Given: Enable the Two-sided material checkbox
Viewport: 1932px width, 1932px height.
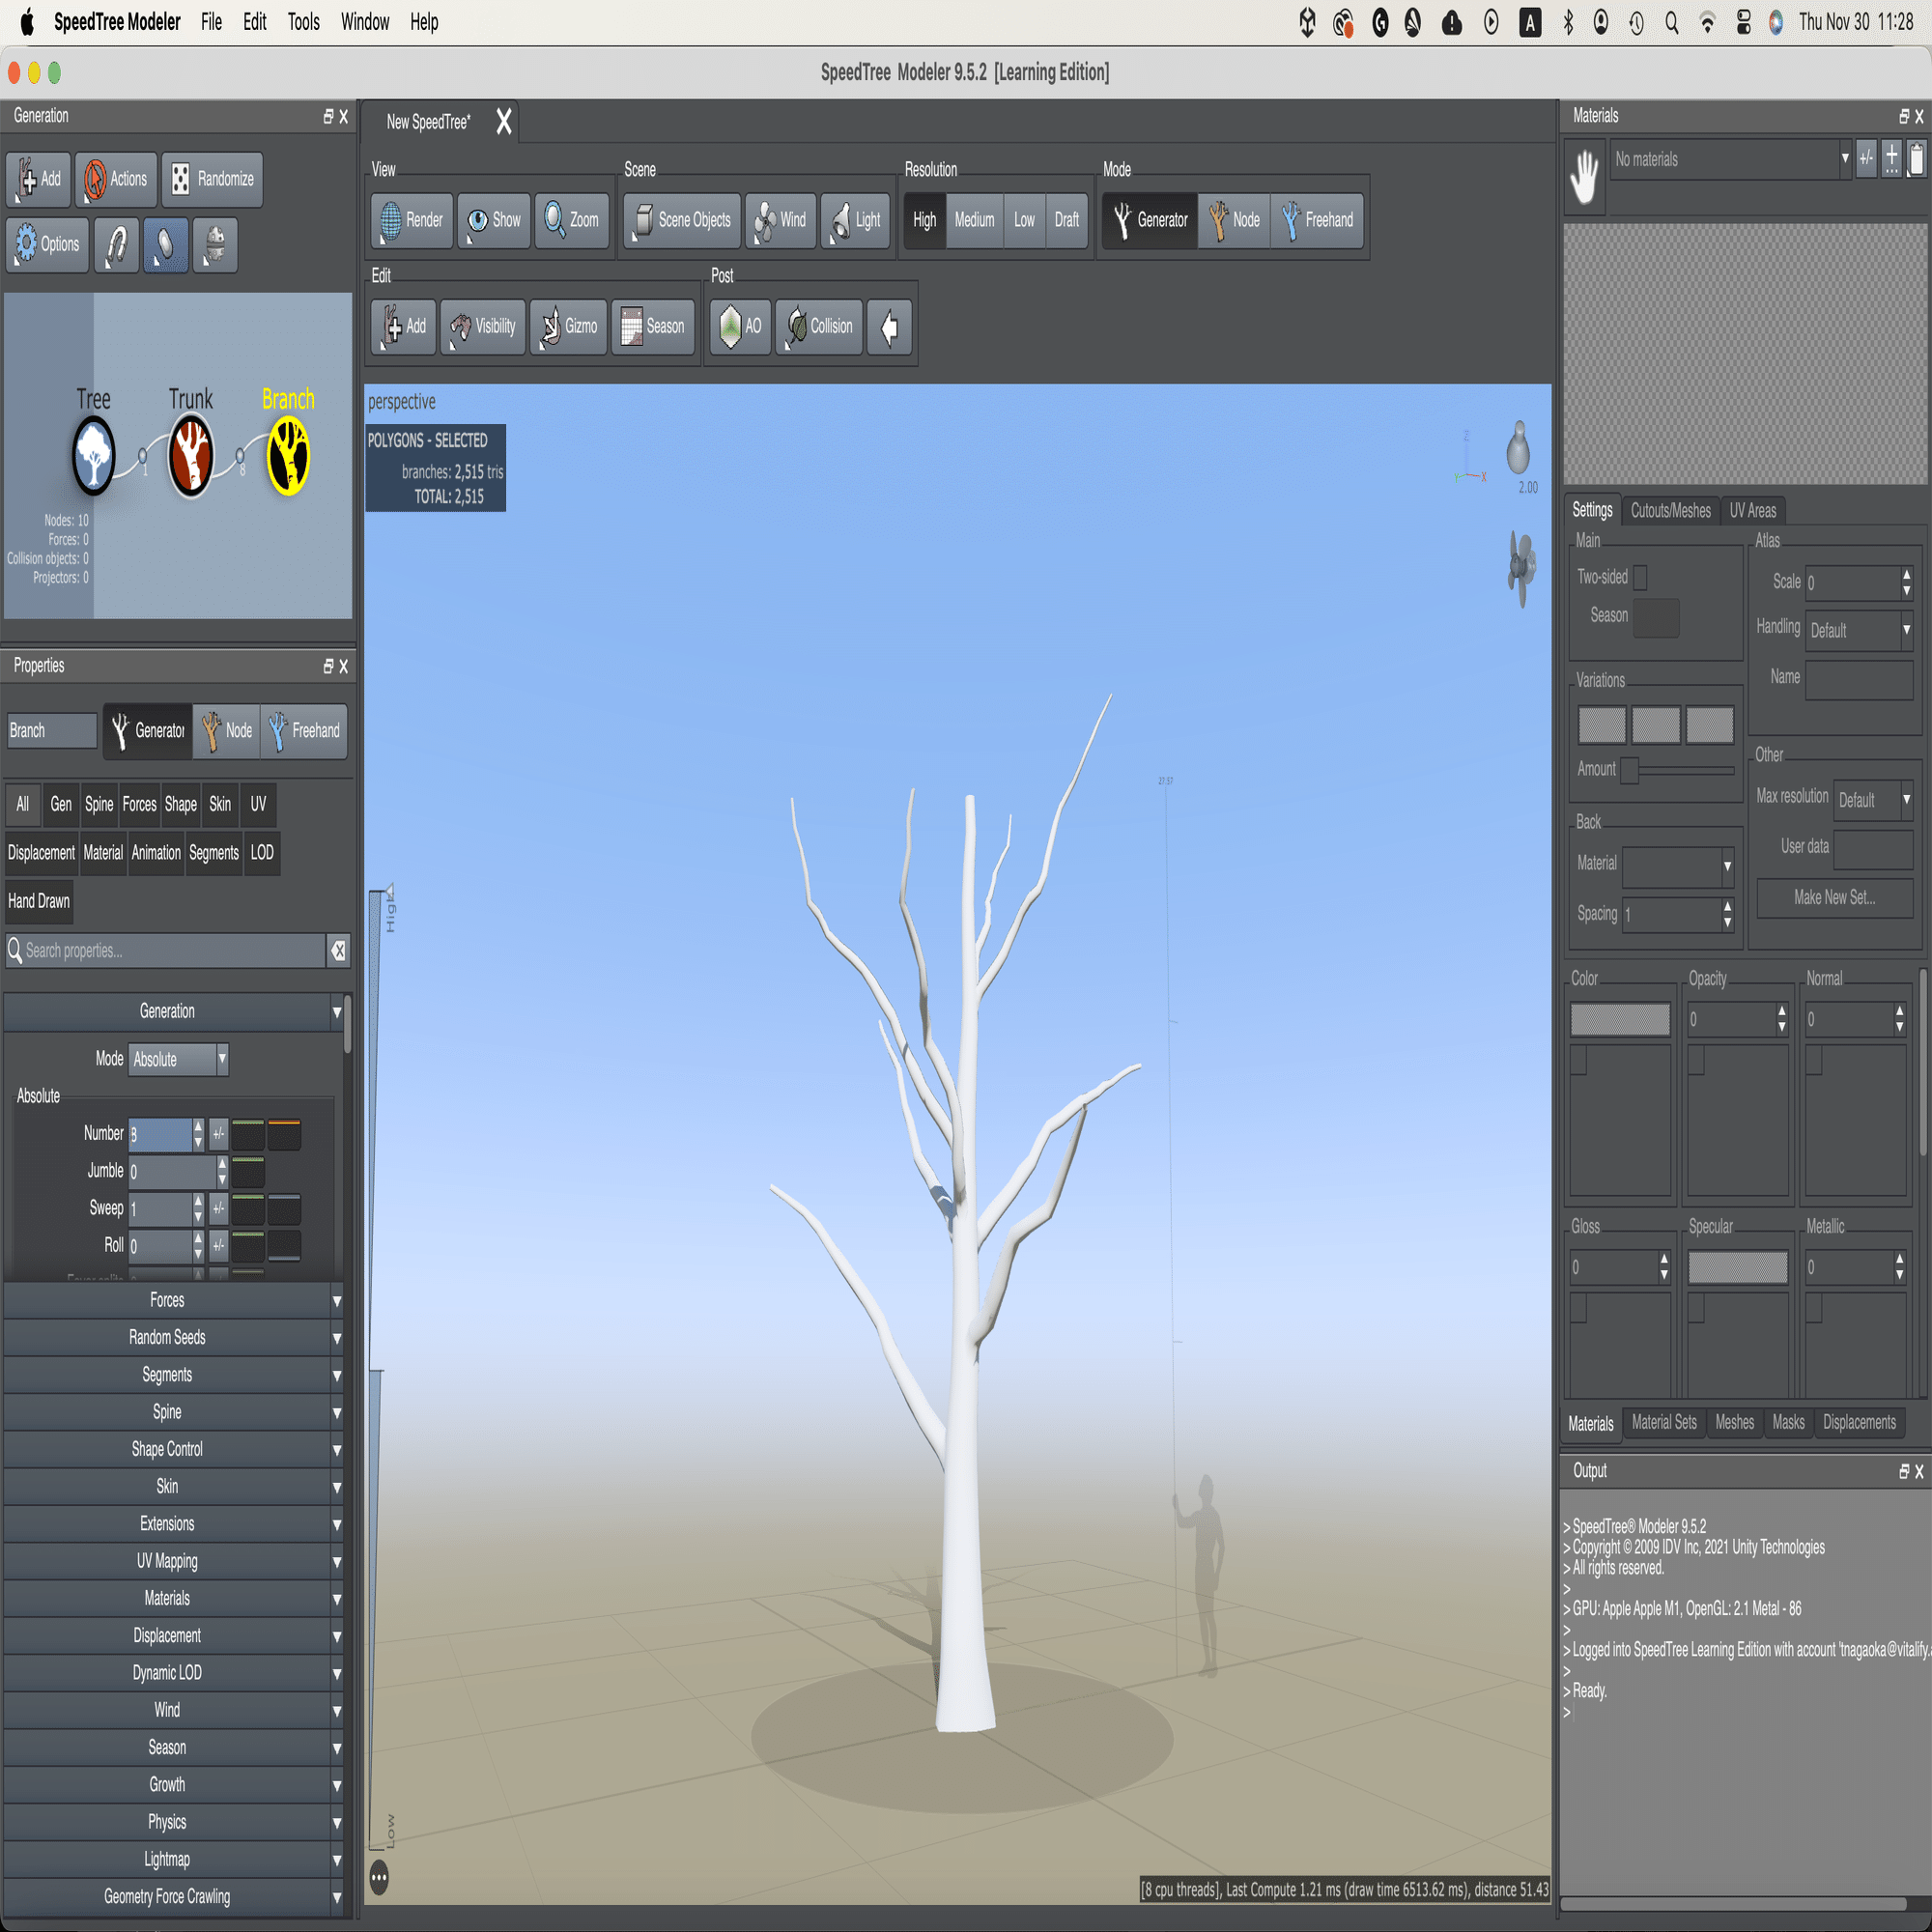Looking at the screenshot, I should [x=1640, y=577].
